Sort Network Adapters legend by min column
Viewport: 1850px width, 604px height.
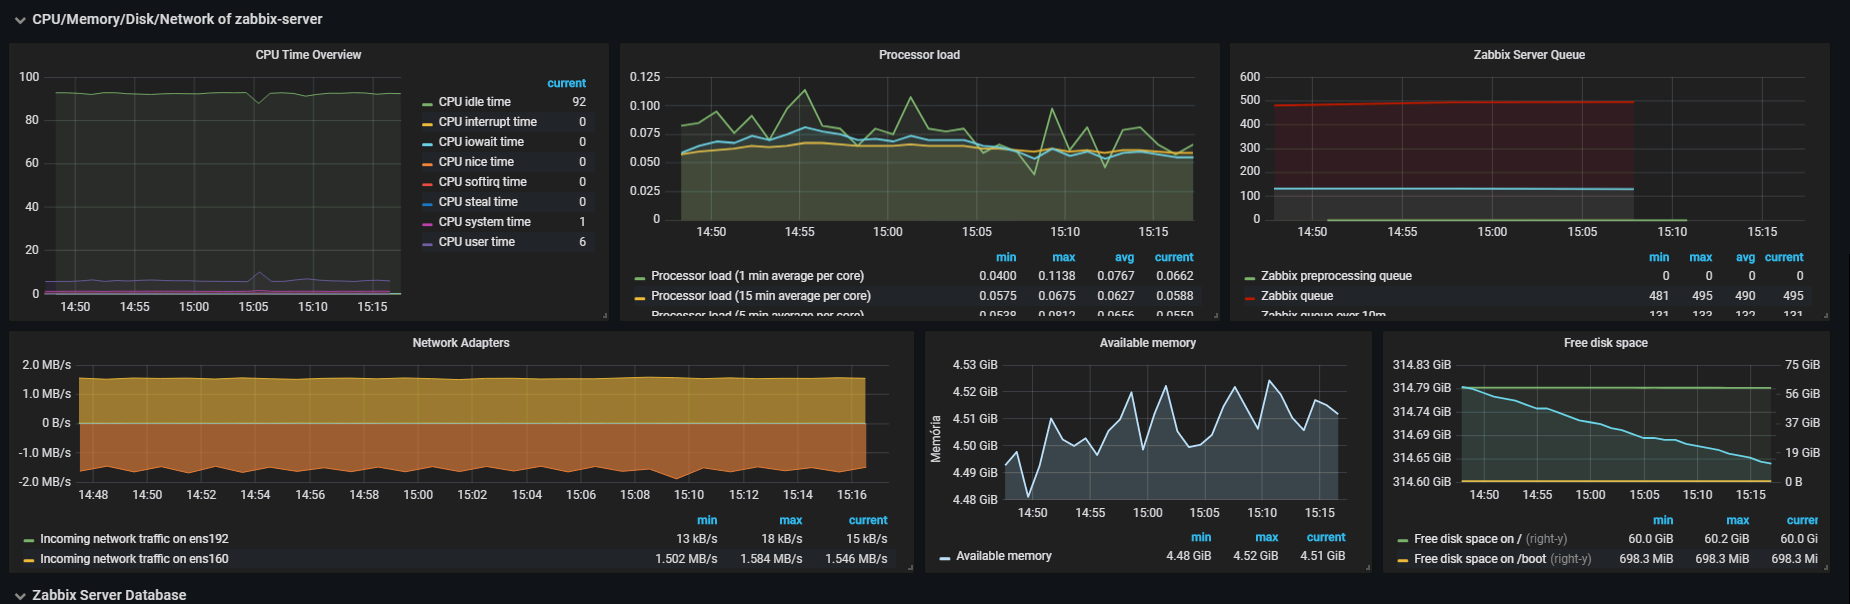pos(707,520)
